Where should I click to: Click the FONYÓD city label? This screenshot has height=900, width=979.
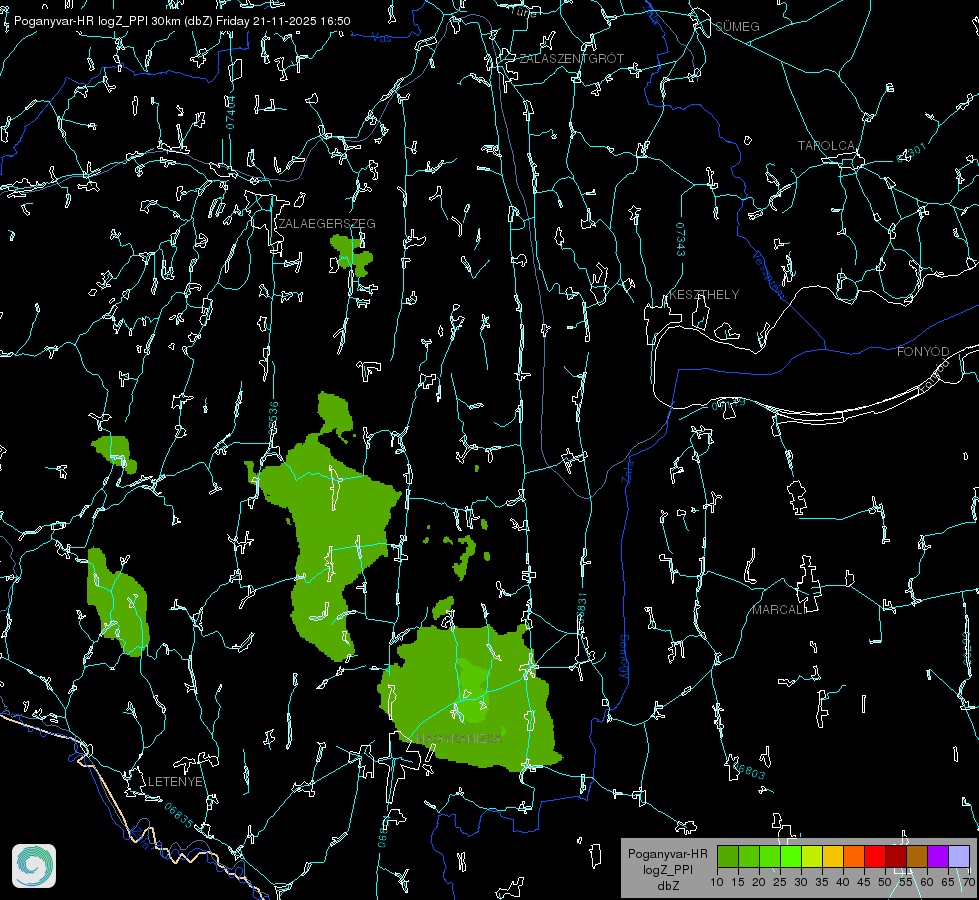click(x=923, y=352)
